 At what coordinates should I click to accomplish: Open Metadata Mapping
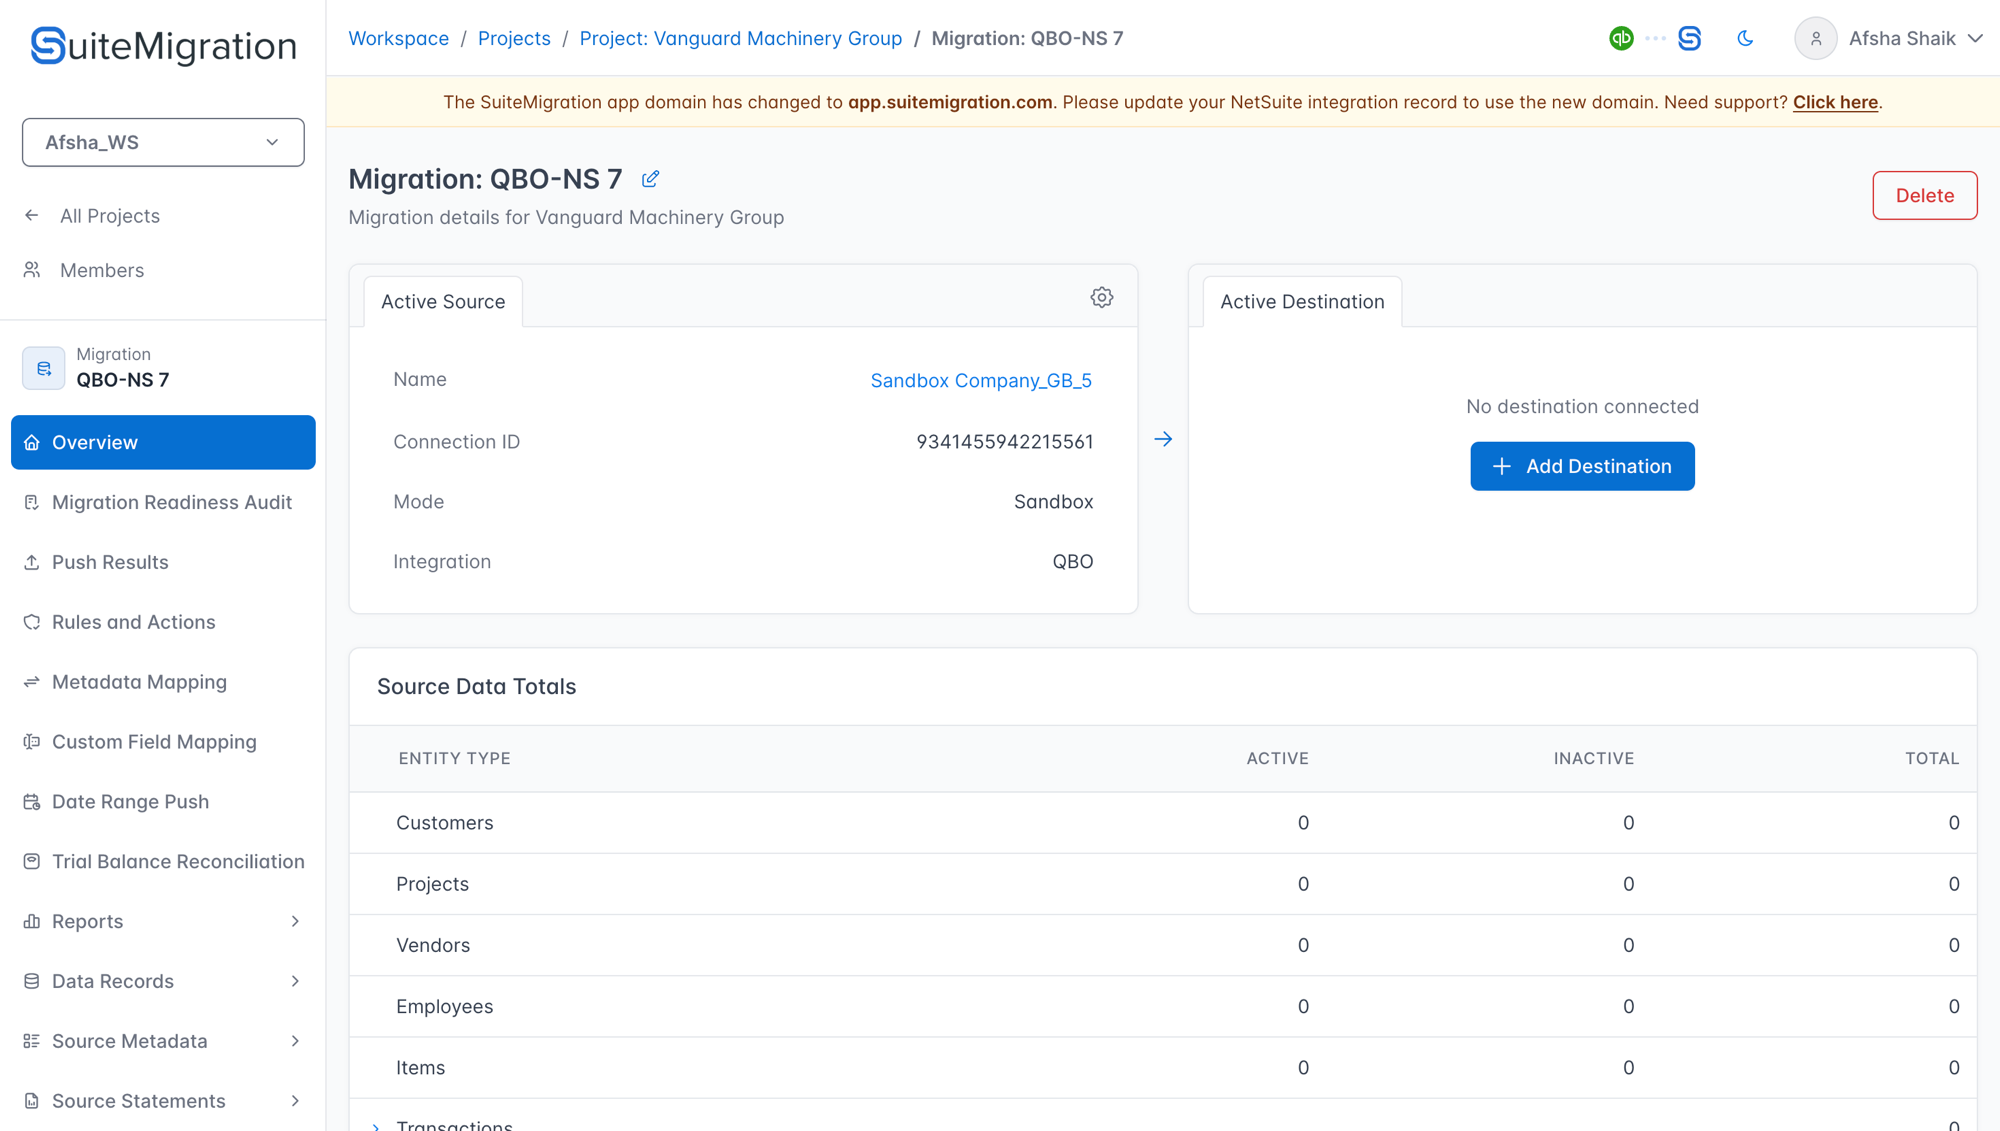(163, 682)
